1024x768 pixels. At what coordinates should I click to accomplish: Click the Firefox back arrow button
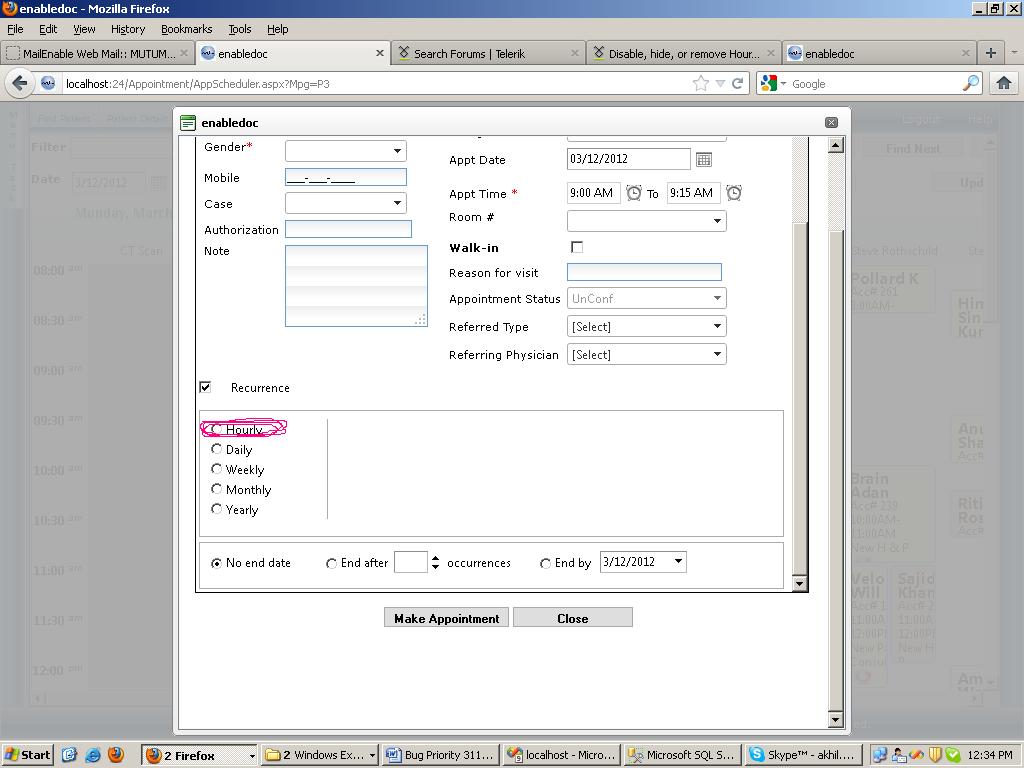click(x=20, y=83)
